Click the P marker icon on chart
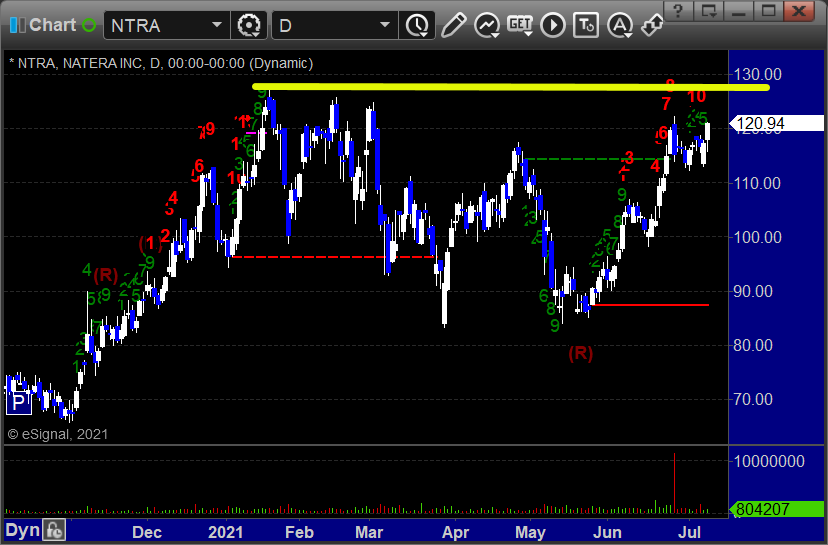This screenshot has height=545, width=828. point(18,403)
